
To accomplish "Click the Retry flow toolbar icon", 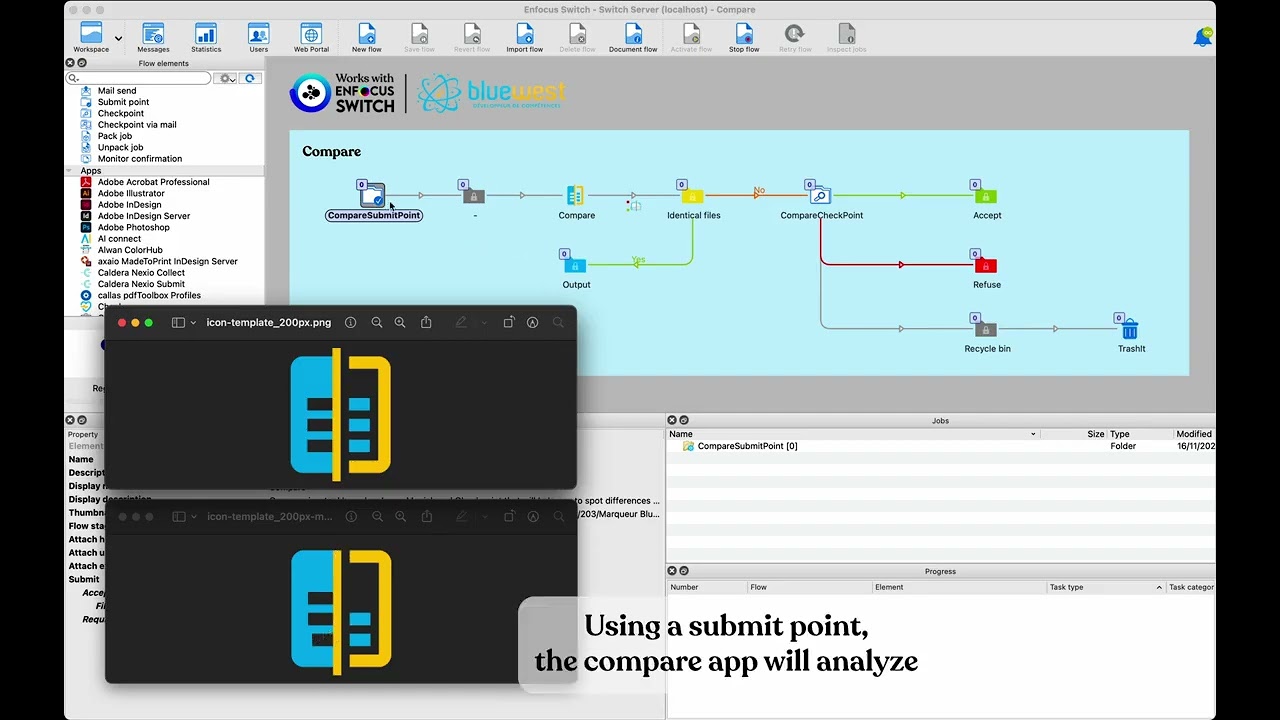I will tap(794, 38).
